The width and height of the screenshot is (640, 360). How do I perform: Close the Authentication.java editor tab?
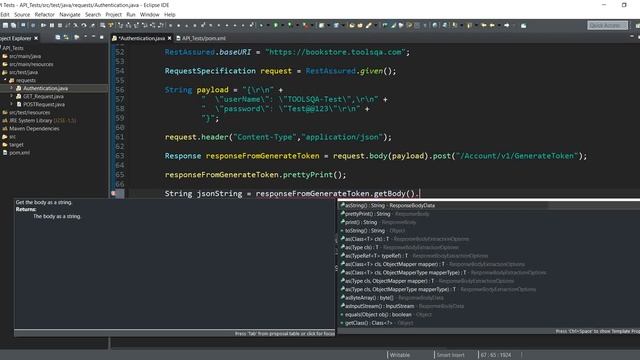coord(169,38)
